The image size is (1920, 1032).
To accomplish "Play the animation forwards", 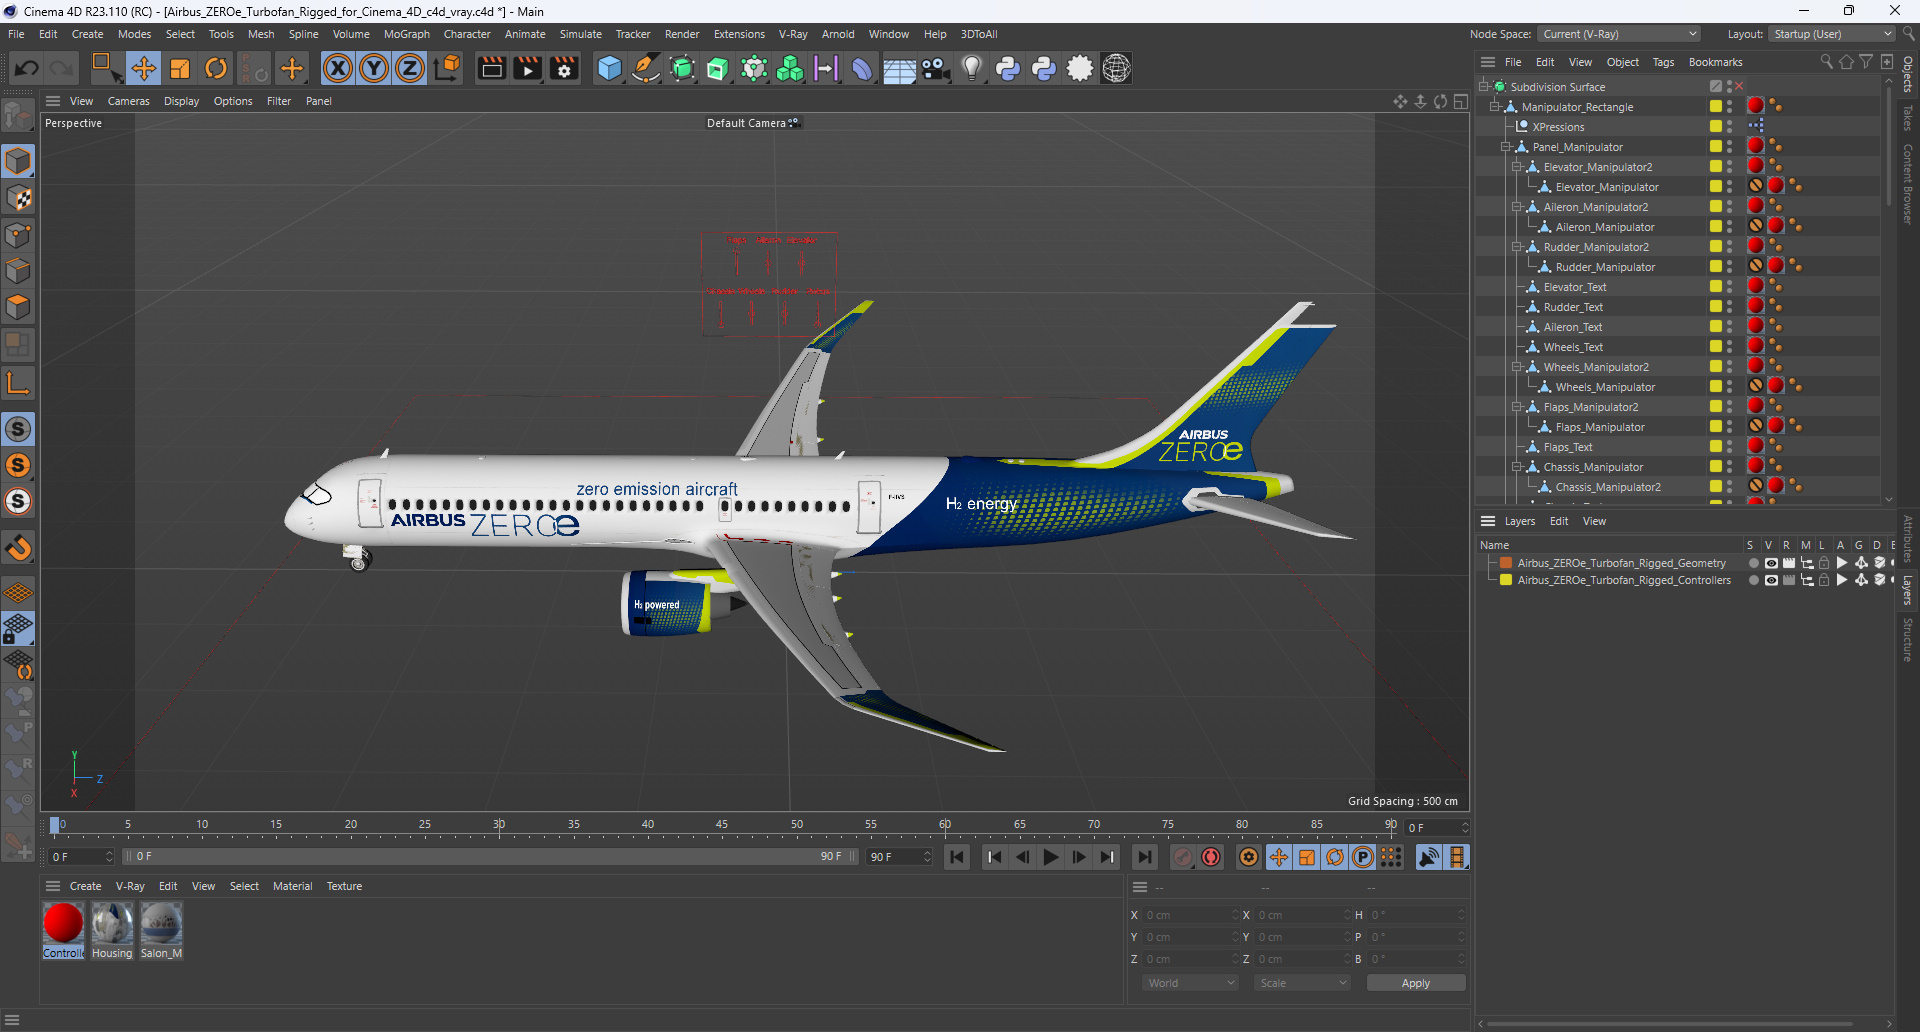I will click(1050, 857).
